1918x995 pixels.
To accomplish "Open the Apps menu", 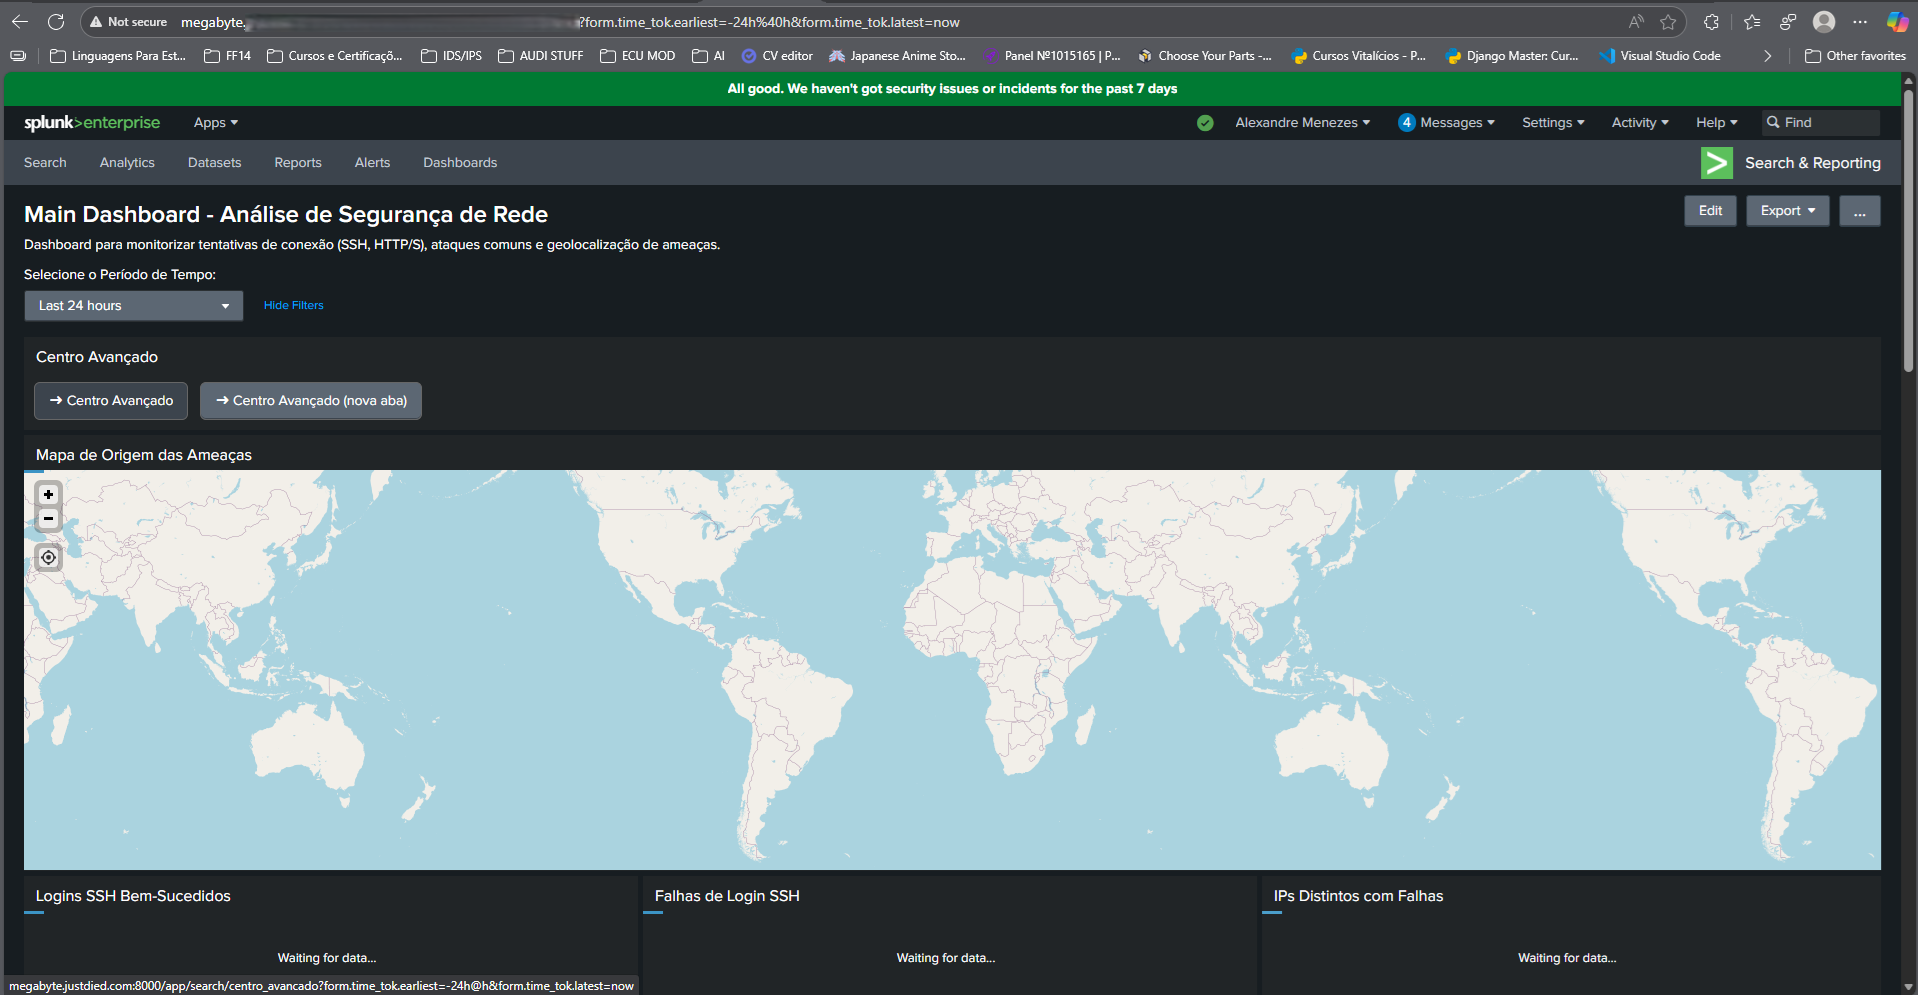I will [x=214, y=122].
